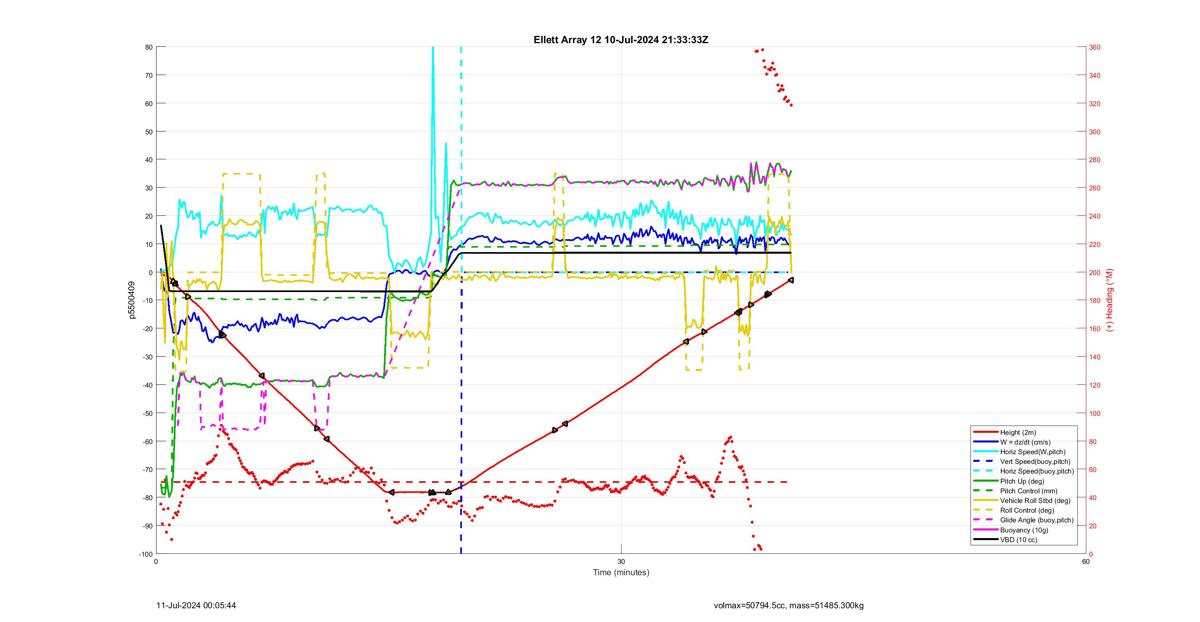The image size is (1200, 622).
Task: Click the 'p5500409' left axis label
Action: tap(132, 300)
